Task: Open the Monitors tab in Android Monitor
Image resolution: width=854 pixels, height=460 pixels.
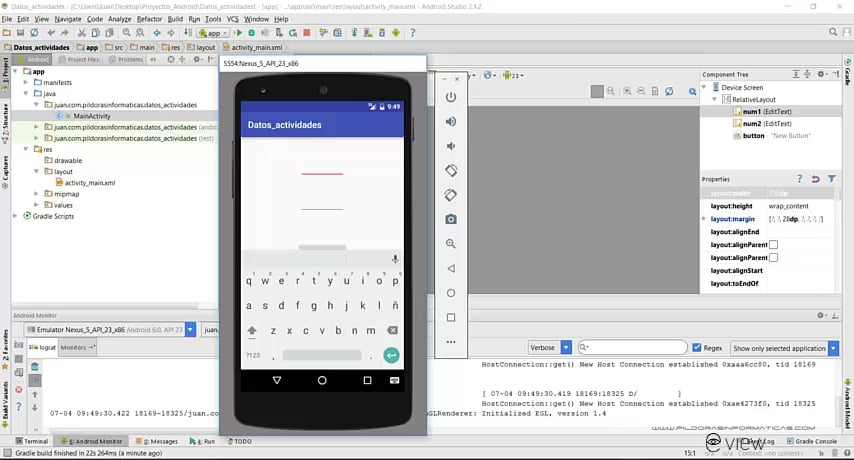Action: coord(77,347)
